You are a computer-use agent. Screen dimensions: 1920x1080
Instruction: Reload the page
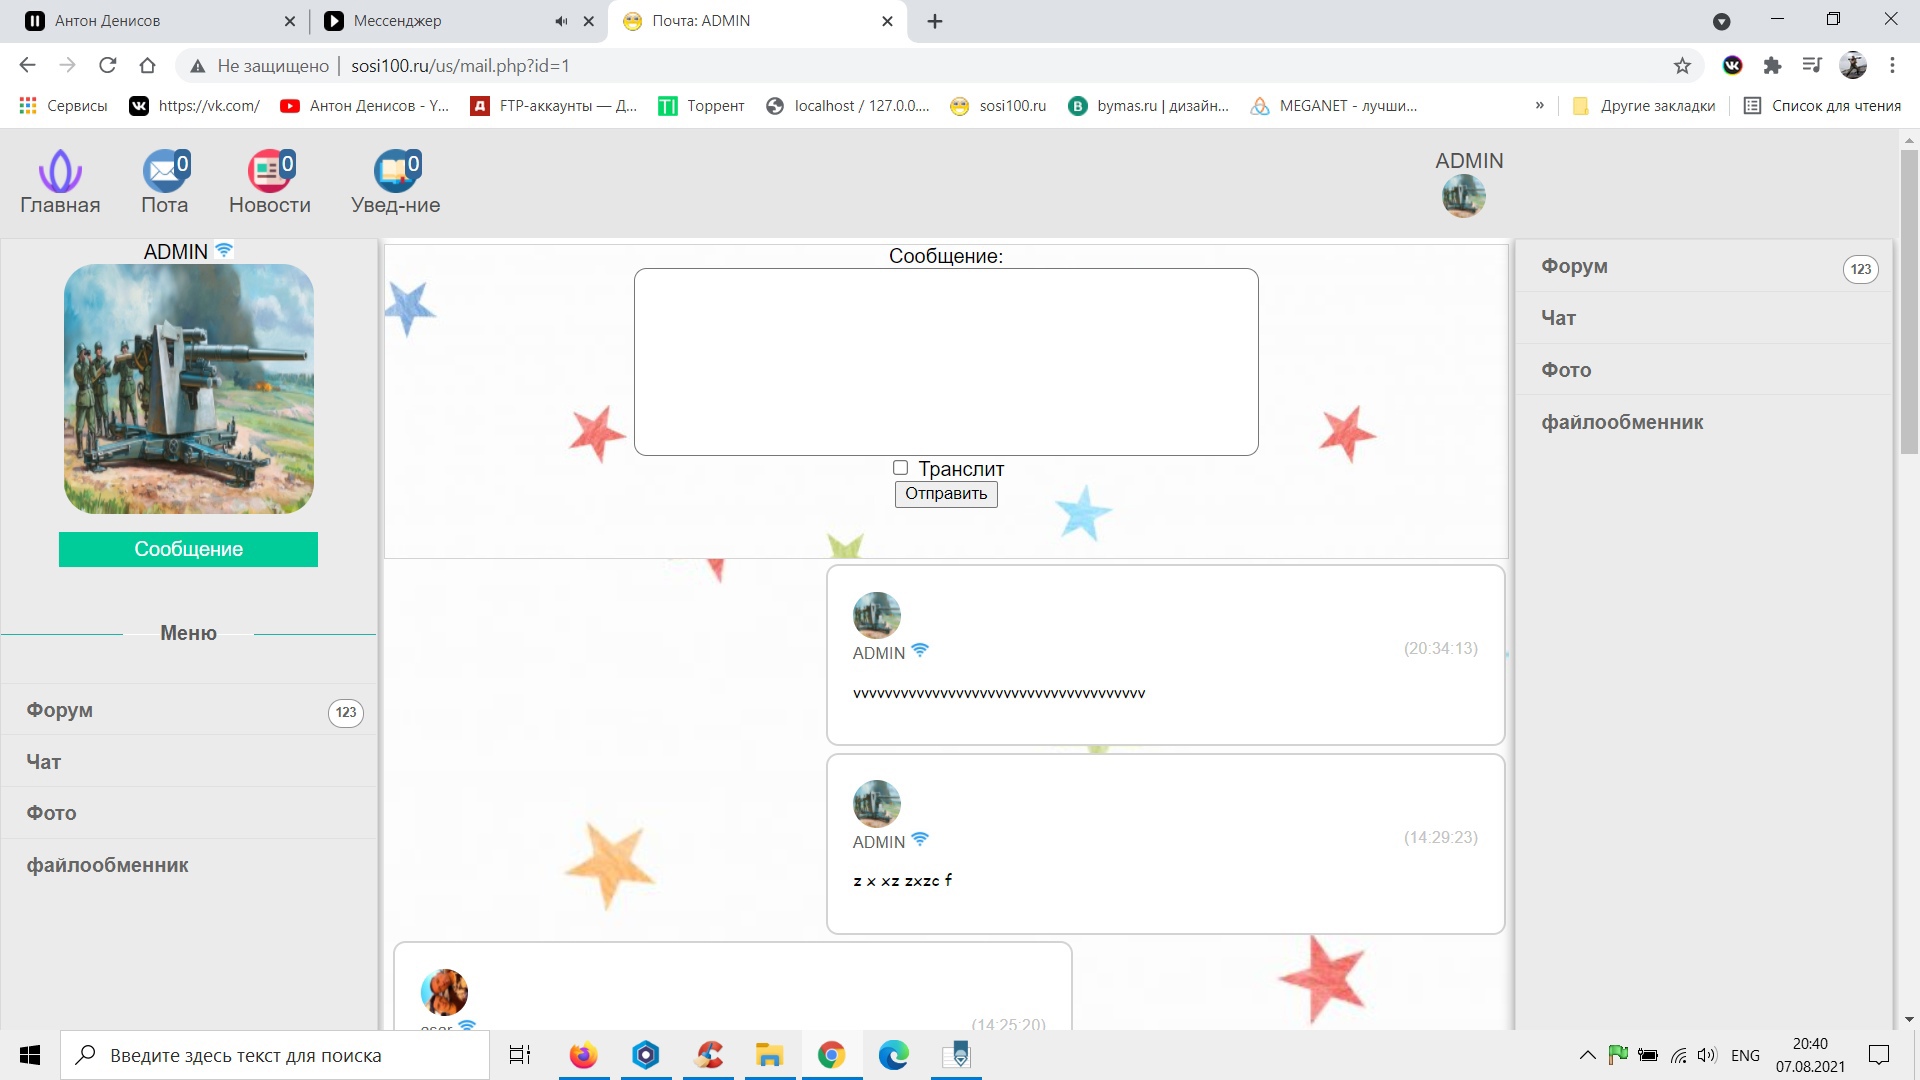(107, 66)
